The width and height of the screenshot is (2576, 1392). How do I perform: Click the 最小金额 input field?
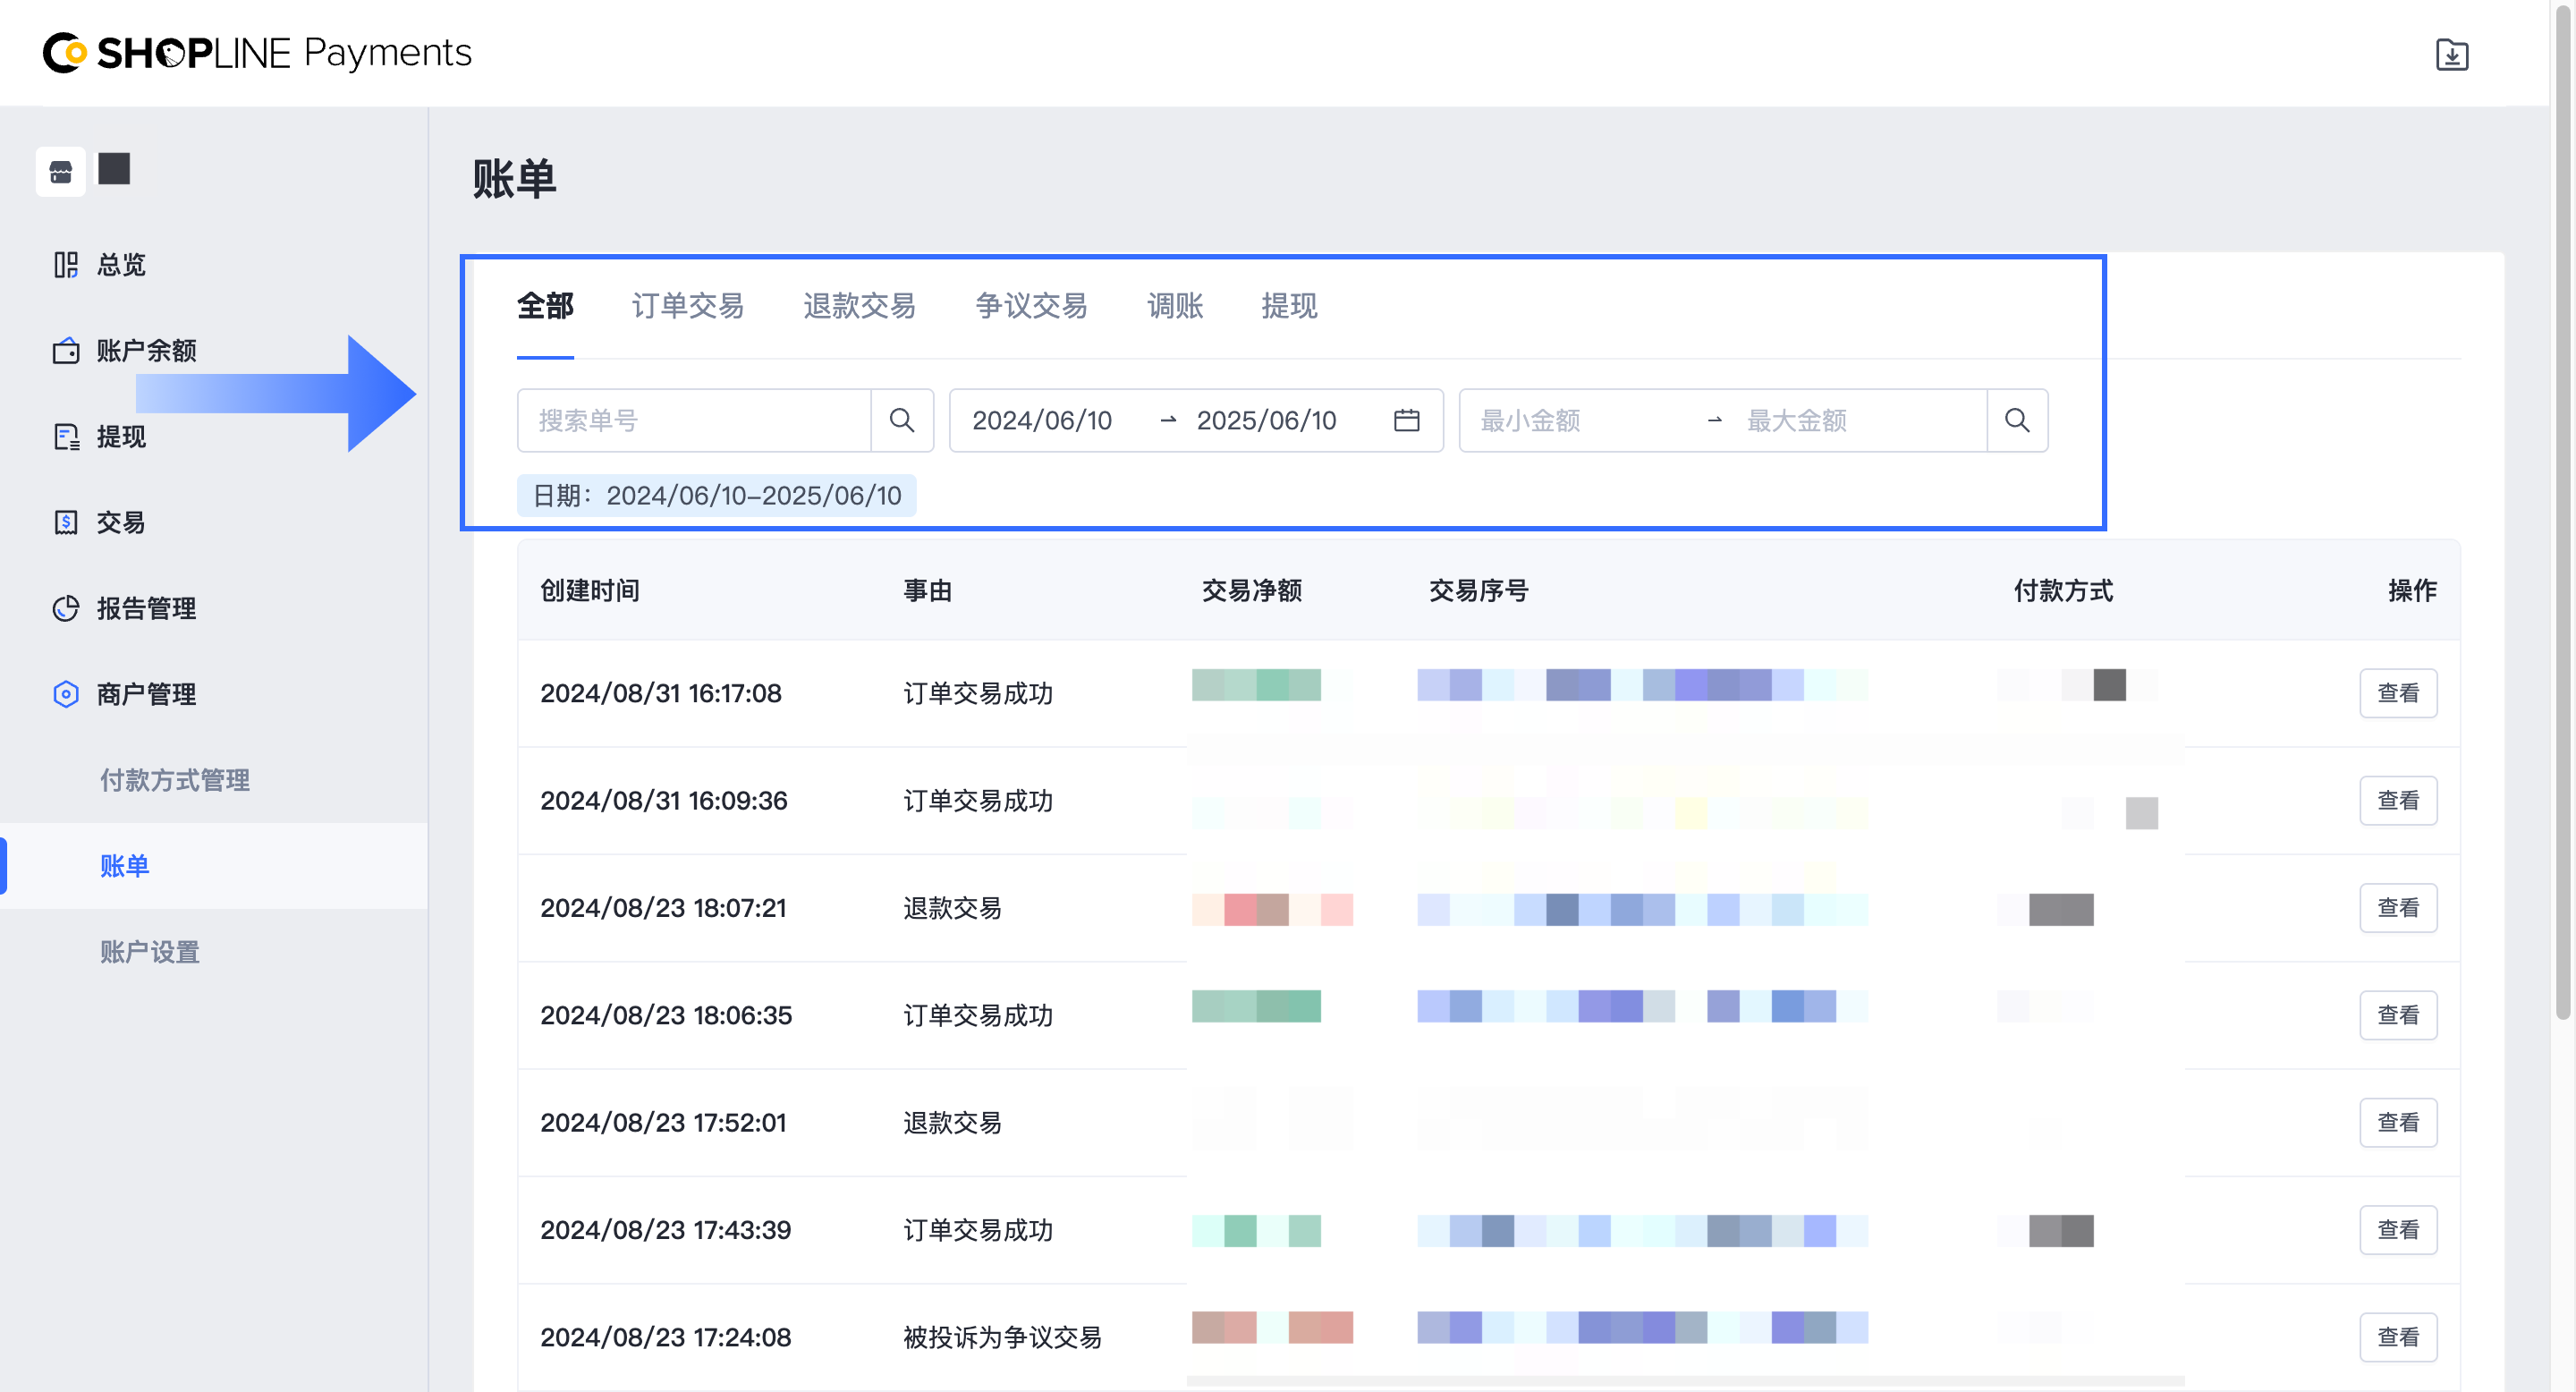1530,420
